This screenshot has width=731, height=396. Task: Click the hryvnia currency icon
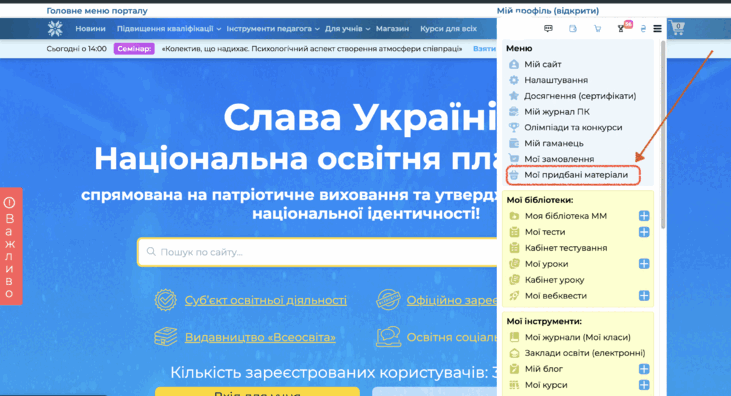point(643,29)
